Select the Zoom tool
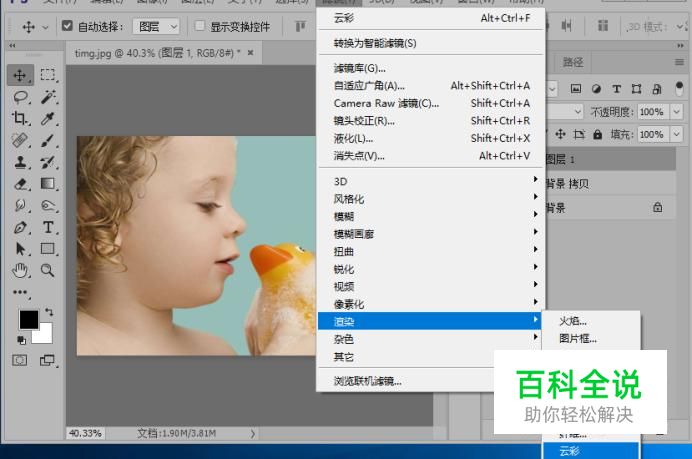The width and height of the screenshot is (692, 459). click(48, 270)
